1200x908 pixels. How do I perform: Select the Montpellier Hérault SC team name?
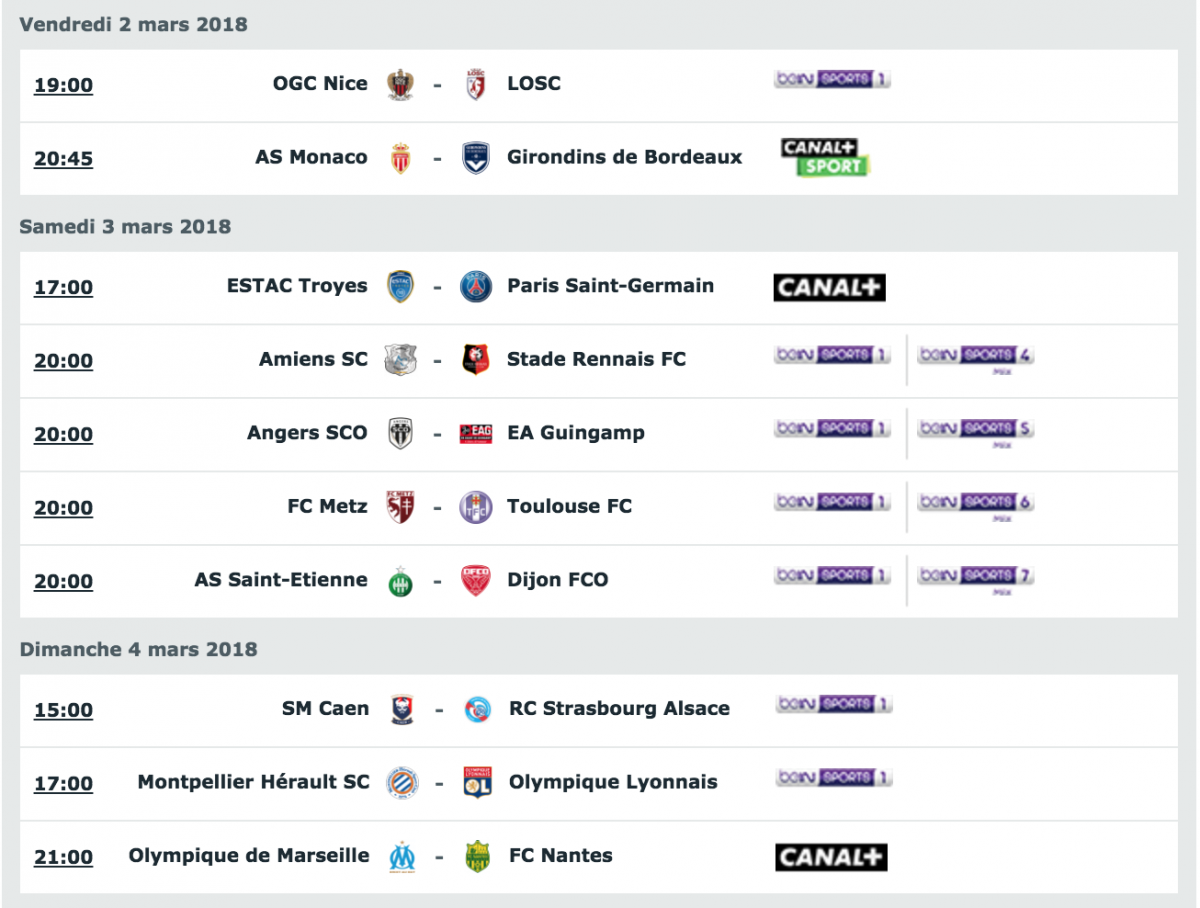253,782
